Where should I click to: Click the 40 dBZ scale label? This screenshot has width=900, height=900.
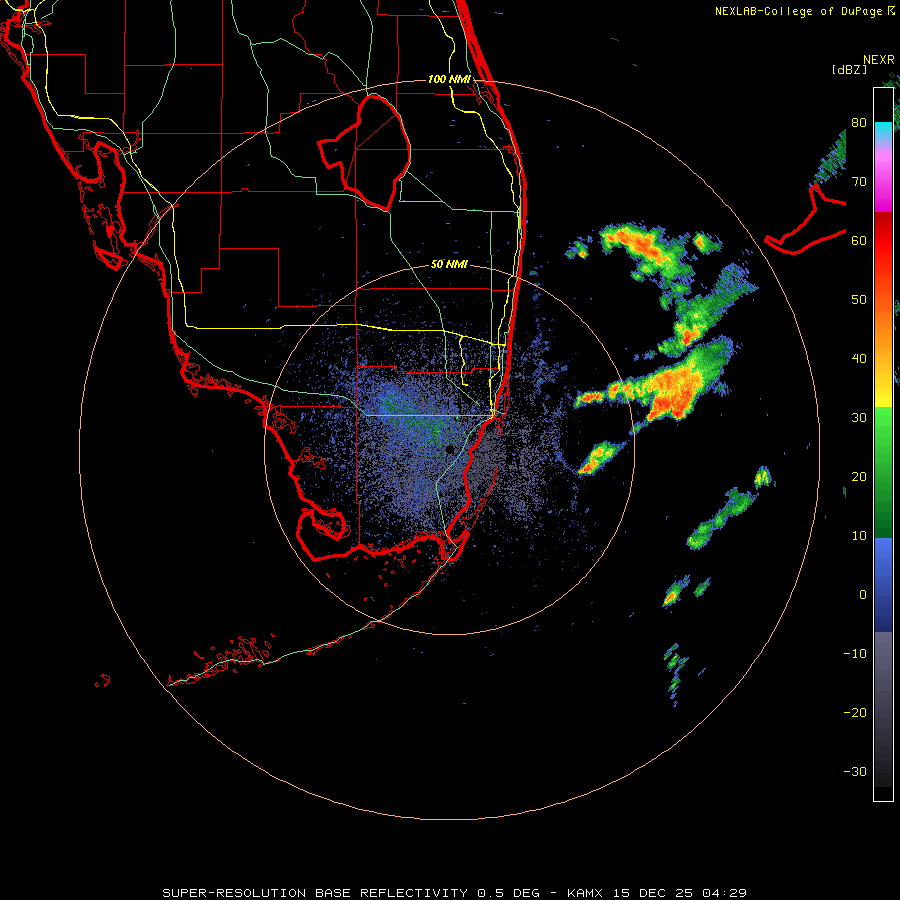(859, 359)
